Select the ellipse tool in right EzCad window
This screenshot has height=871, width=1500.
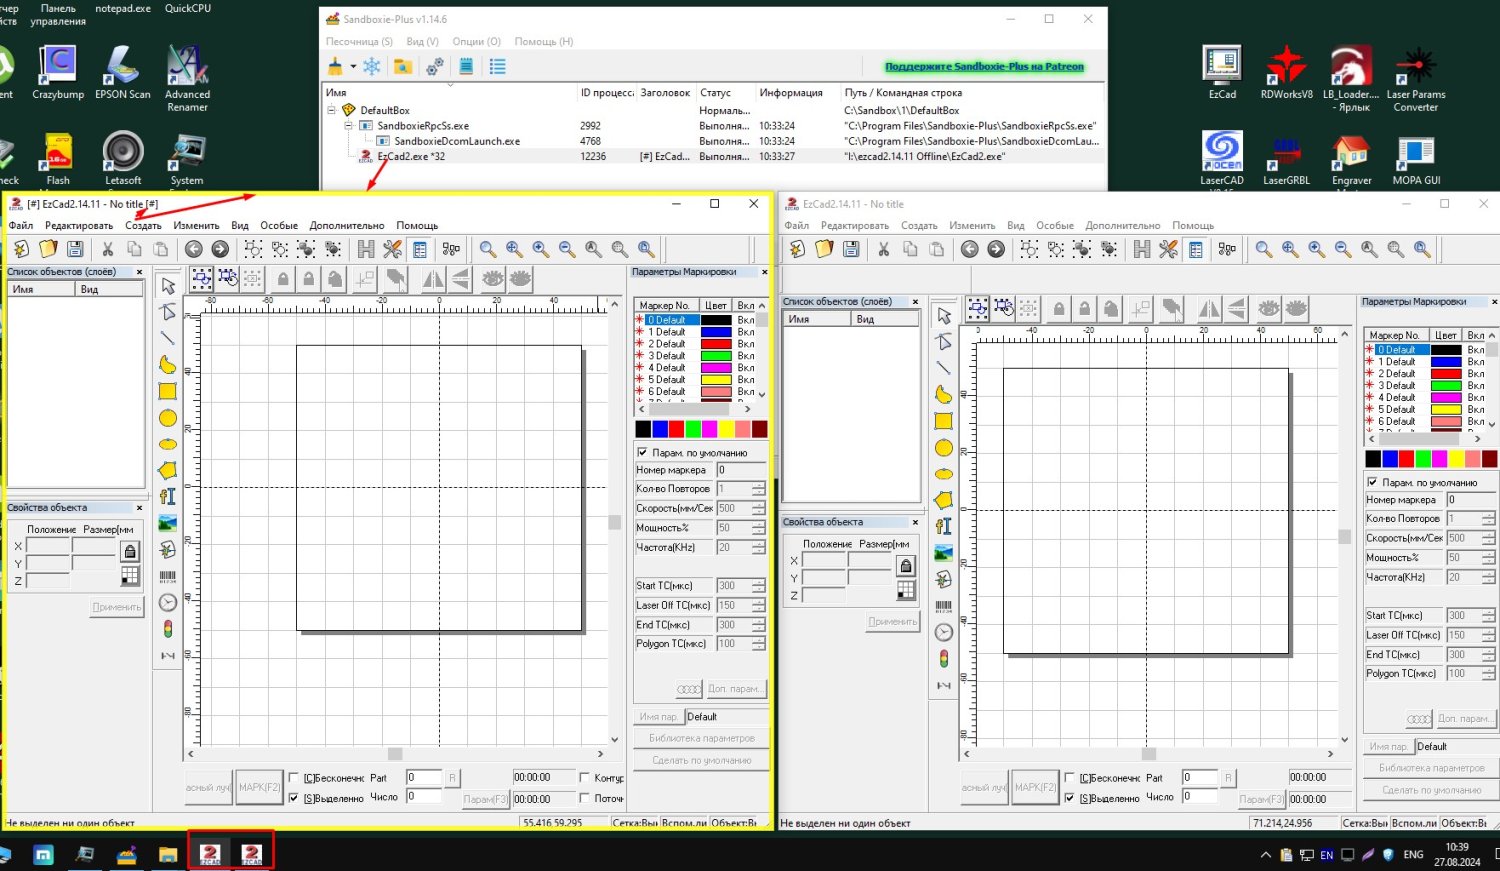(944, 474)
